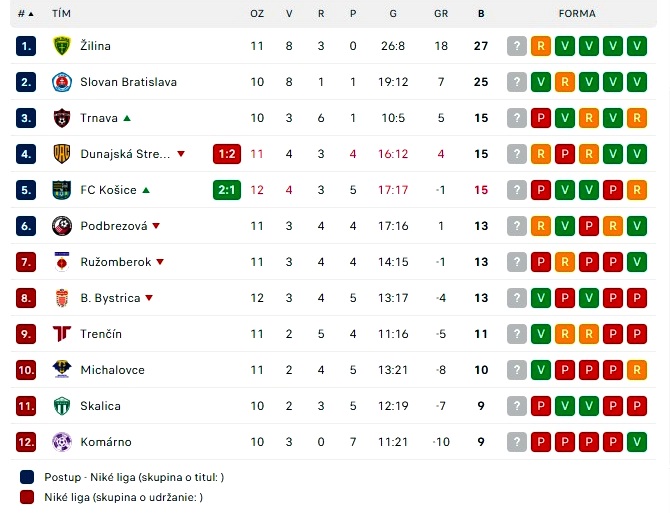Screen dimensions: 670x513
Task: Open the live 1:2 score for Dunajská Streda
Action: (x=227, y=154)
